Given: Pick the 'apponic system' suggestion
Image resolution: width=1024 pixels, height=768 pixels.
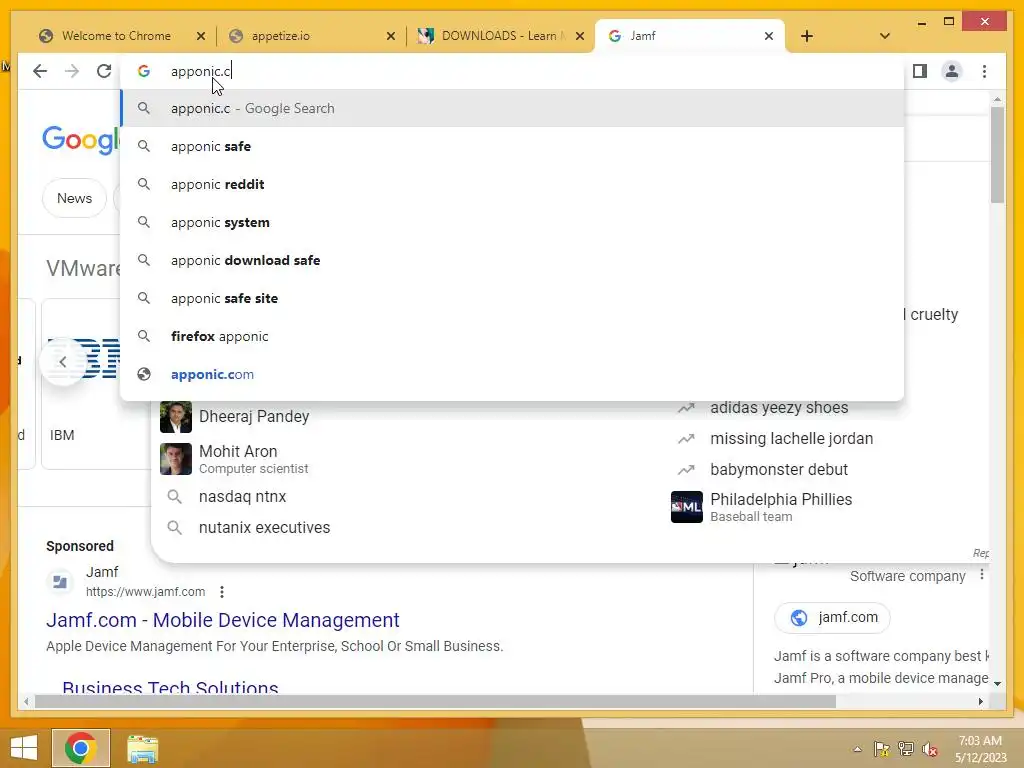Looking at the screenshot, I should 513,222.
